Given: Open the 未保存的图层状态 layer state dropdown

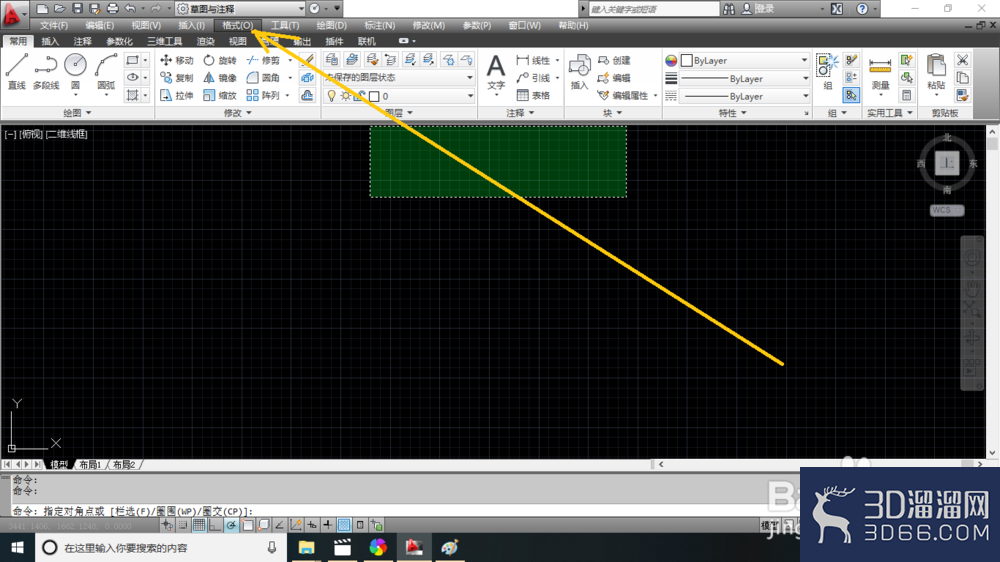Looking at the screenshot, I should point(400,78).
